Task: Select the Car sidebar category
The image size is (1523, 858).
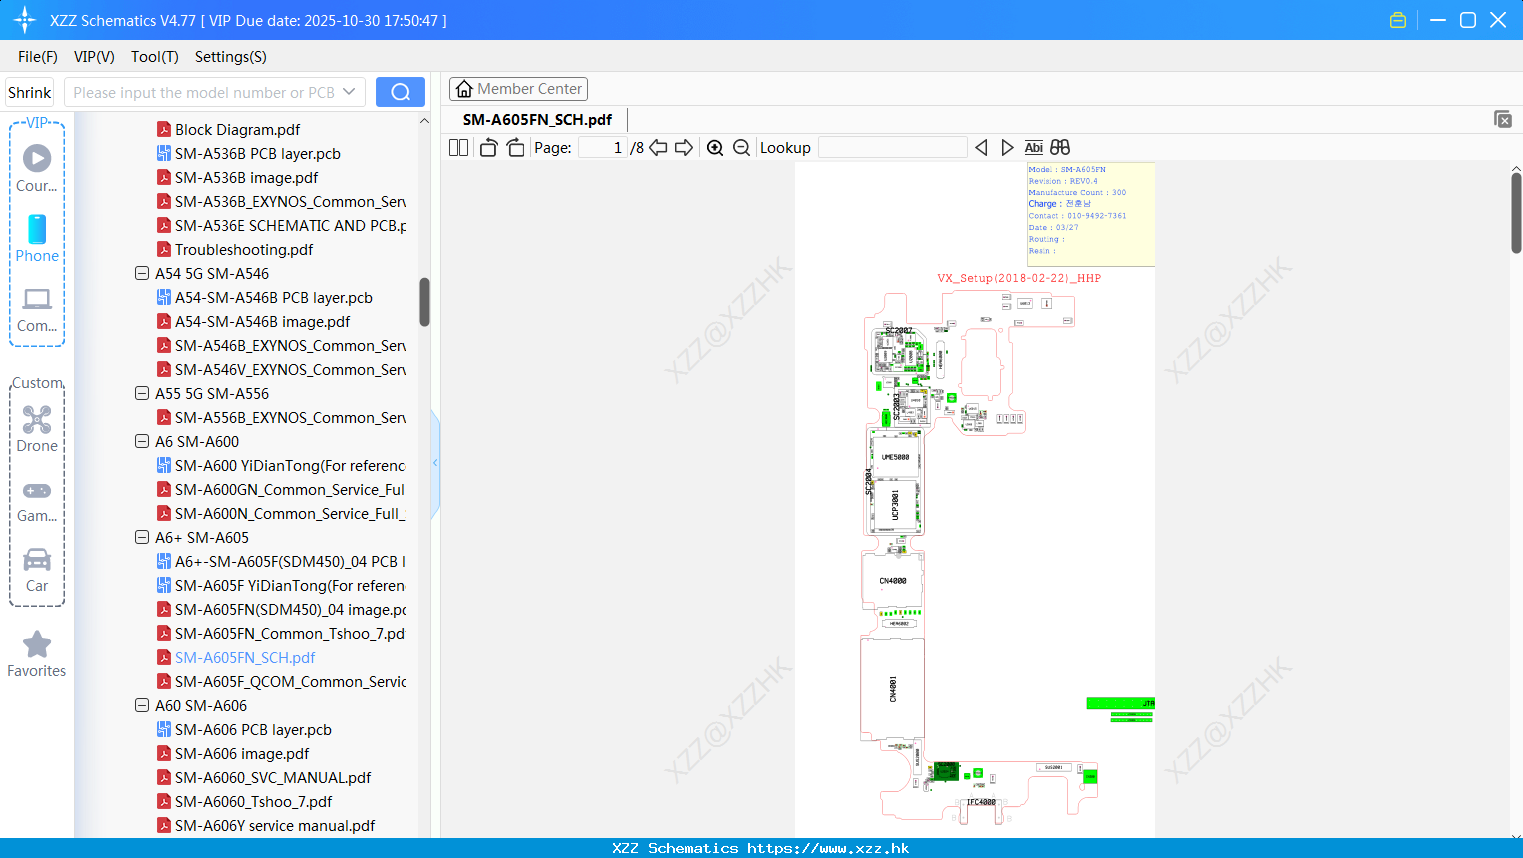Action: point(37,570)
